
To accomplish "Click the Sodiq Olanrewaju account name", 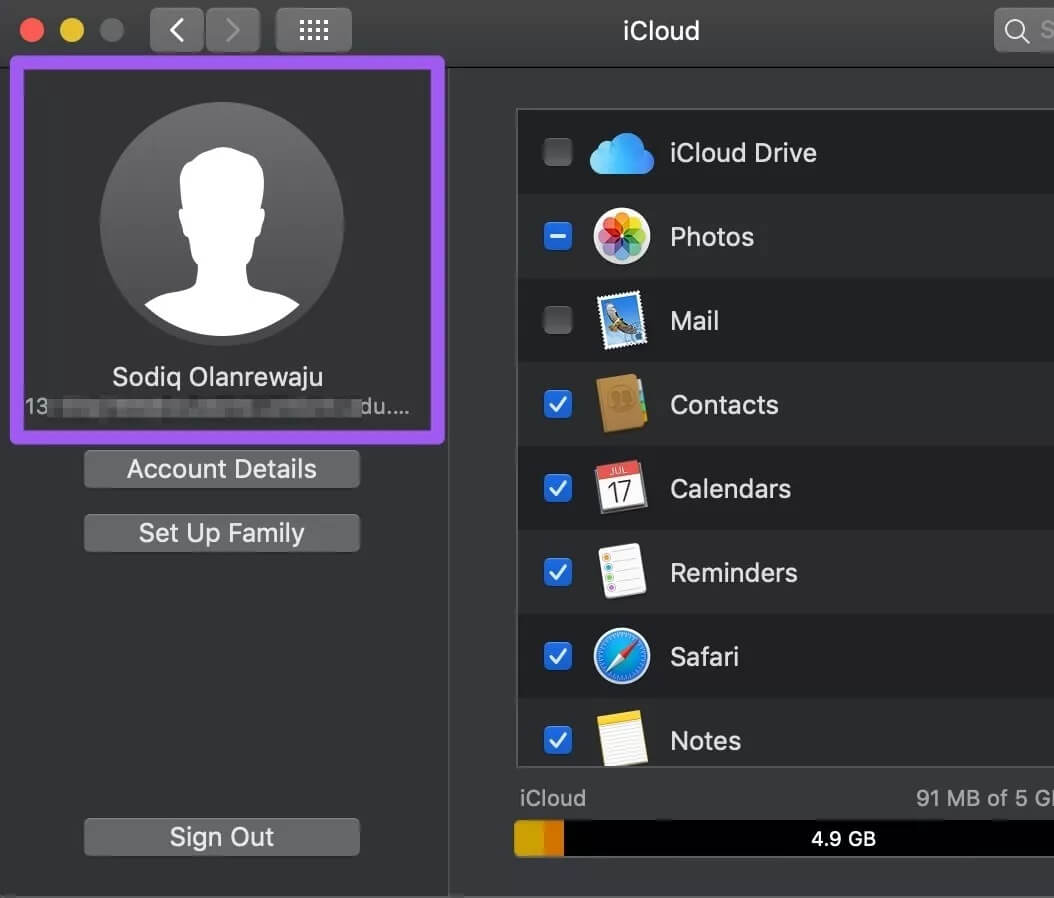I will (x=218, y=377).
